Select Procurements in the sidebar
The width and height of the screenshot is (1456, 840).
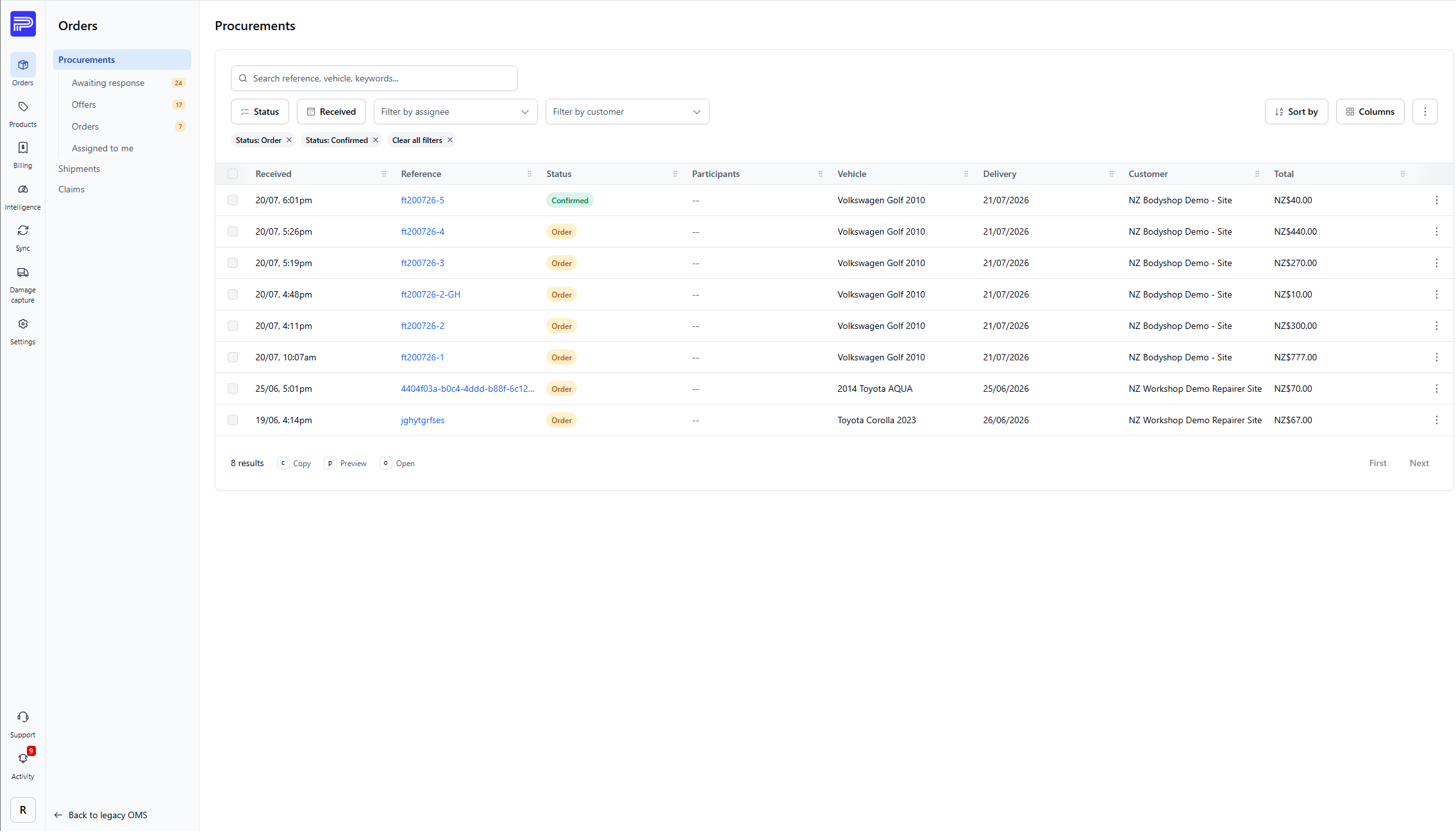click(x=122, y=60)
